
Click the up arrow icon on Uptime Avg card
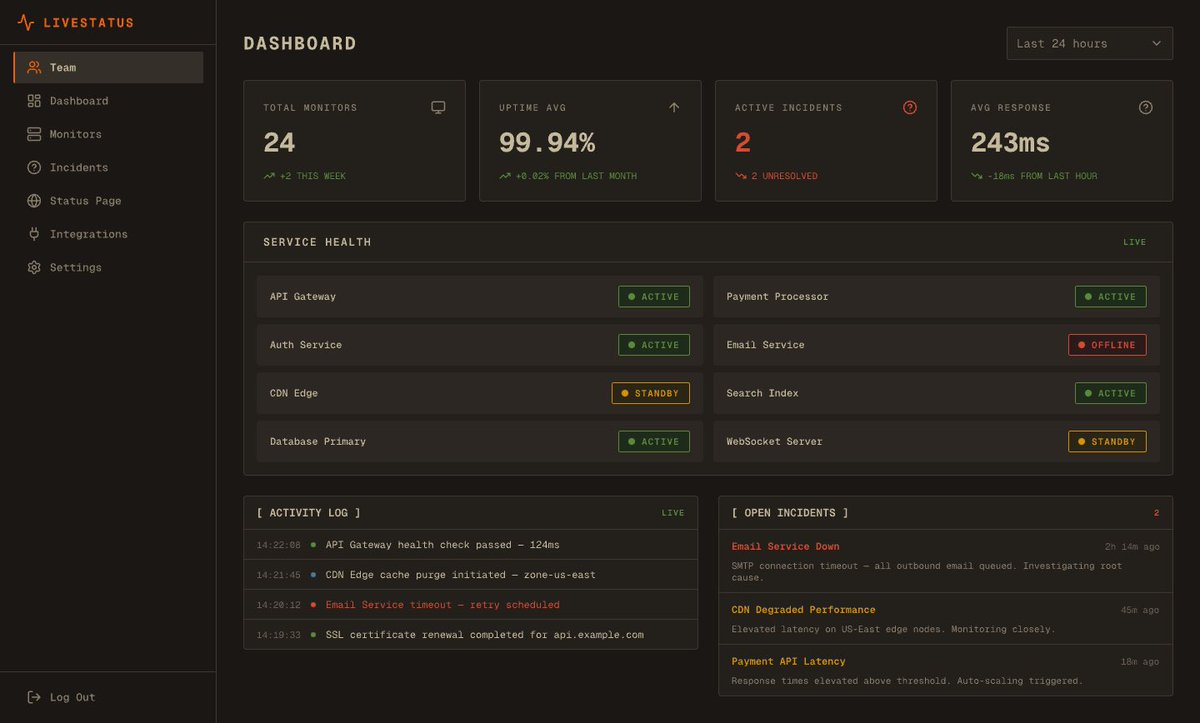pos(674,107)
